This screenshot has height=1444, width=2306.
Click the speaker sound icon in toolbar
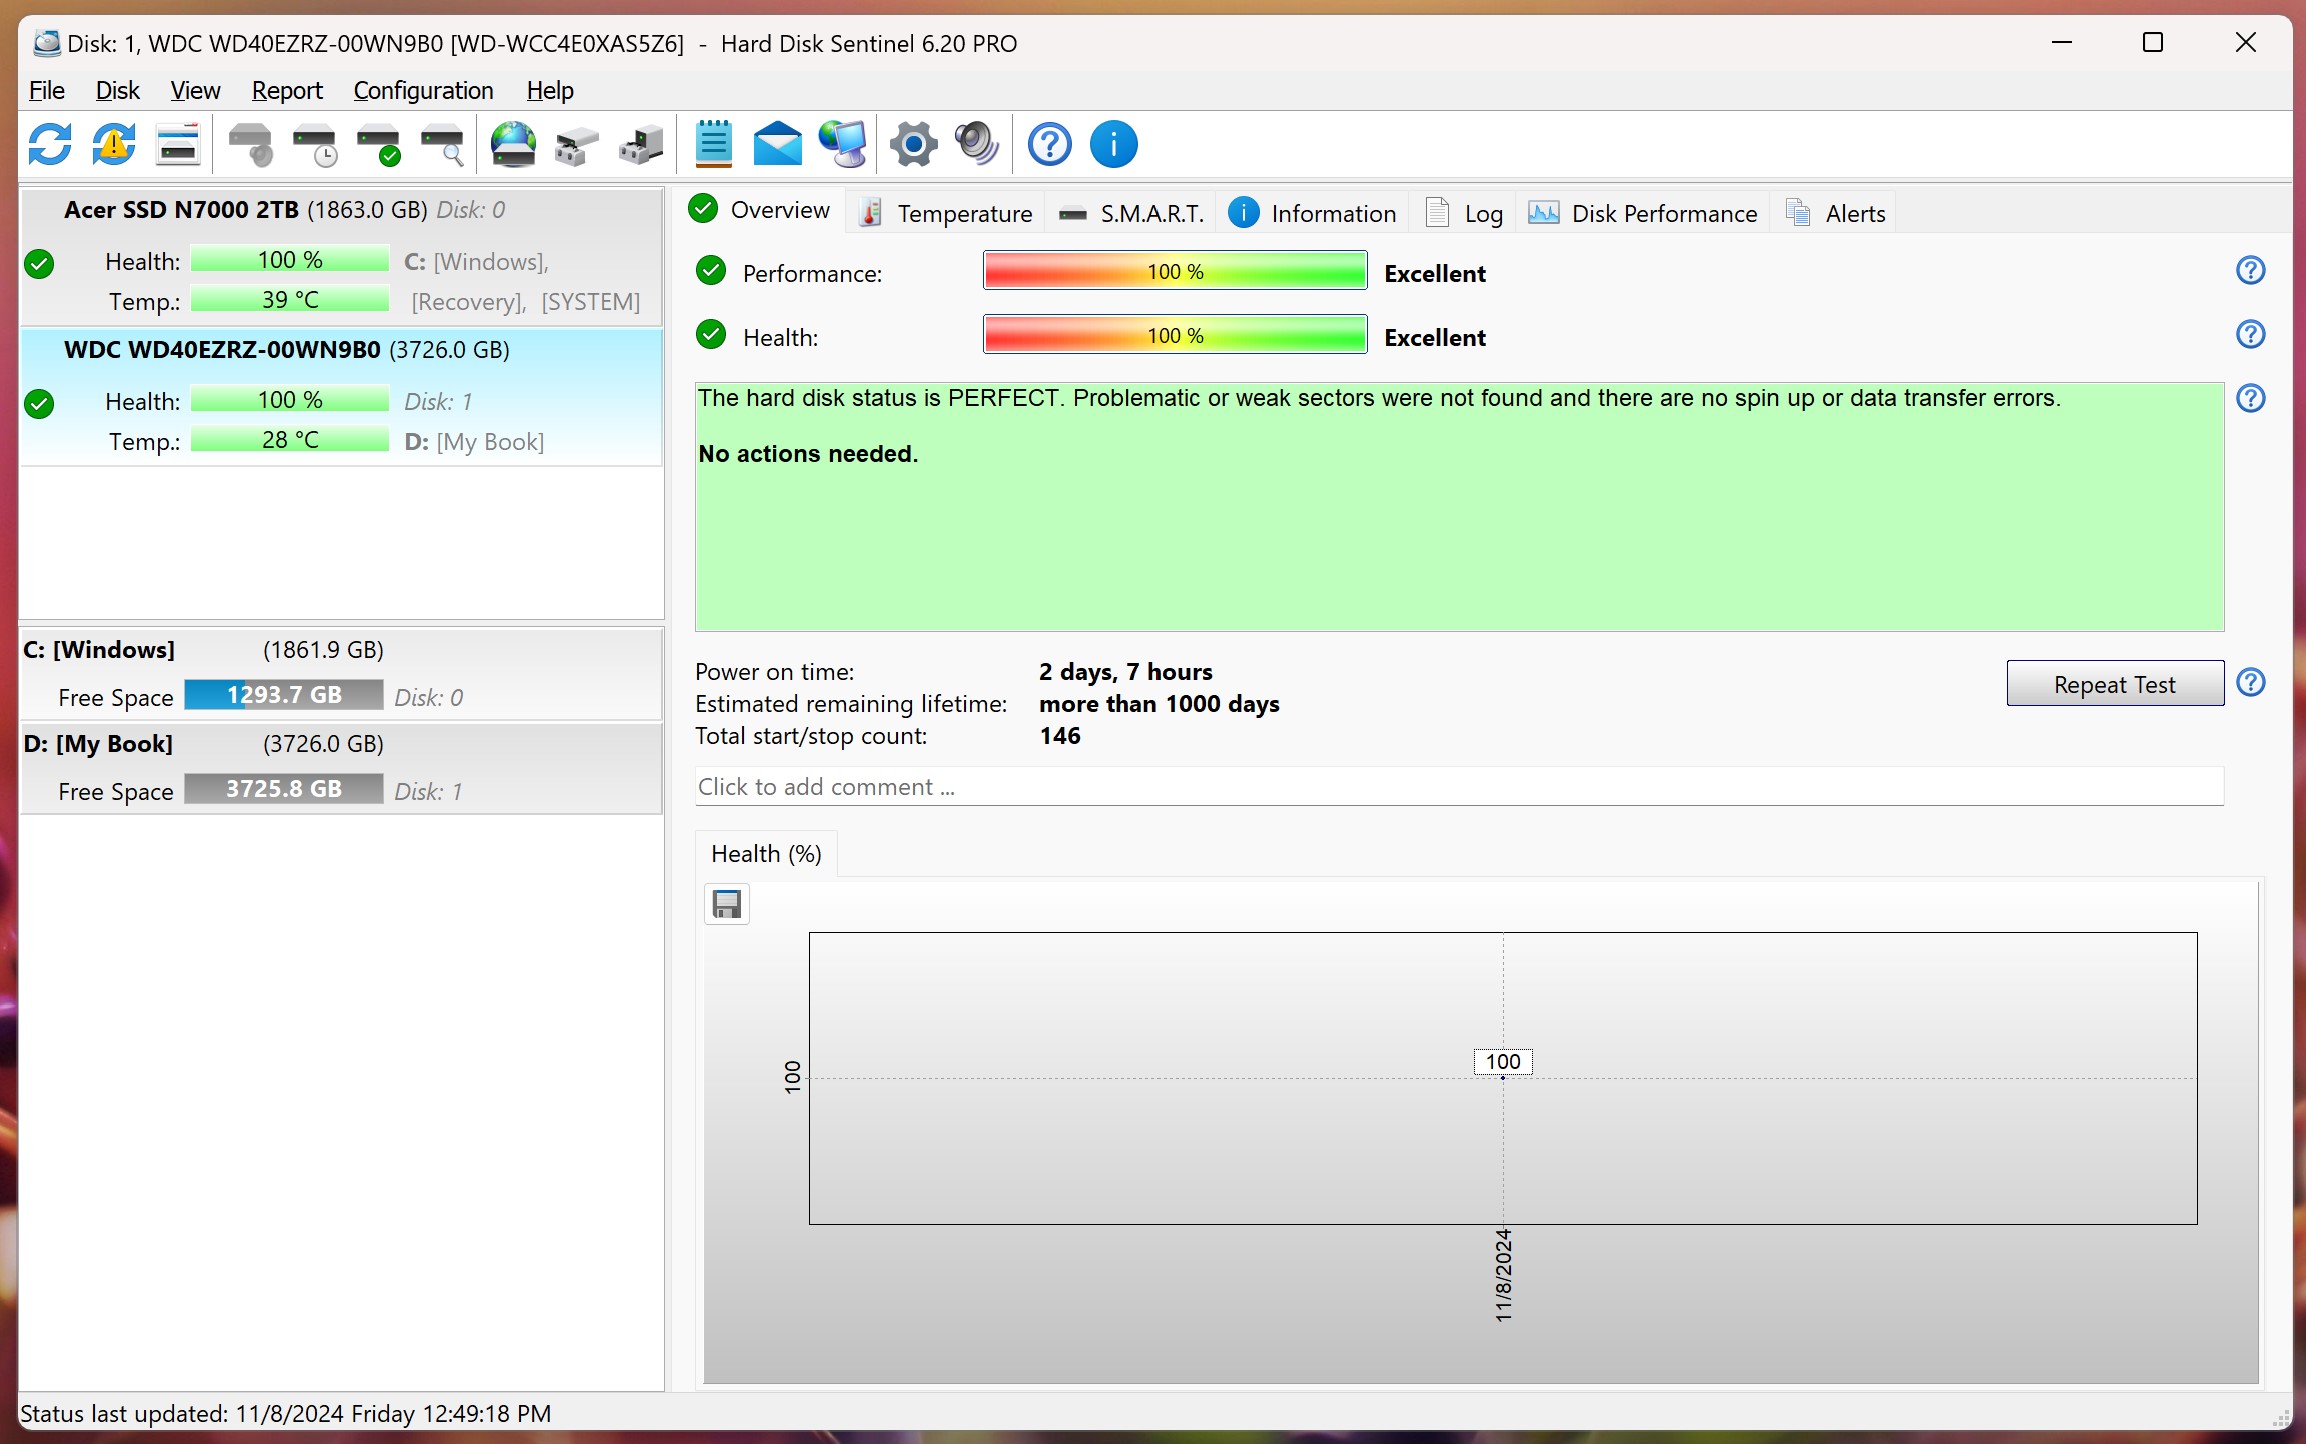pyautogui.click(x=977, y=144)
